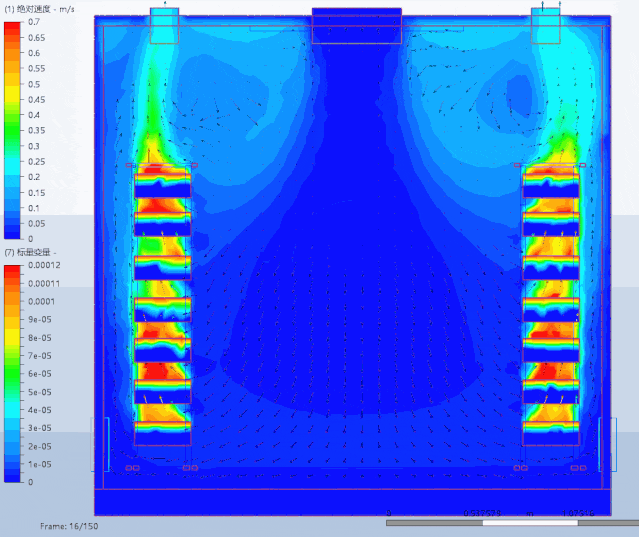
Task: Select the dark blue bottom swatch of velocity legend
Action: 12,231
